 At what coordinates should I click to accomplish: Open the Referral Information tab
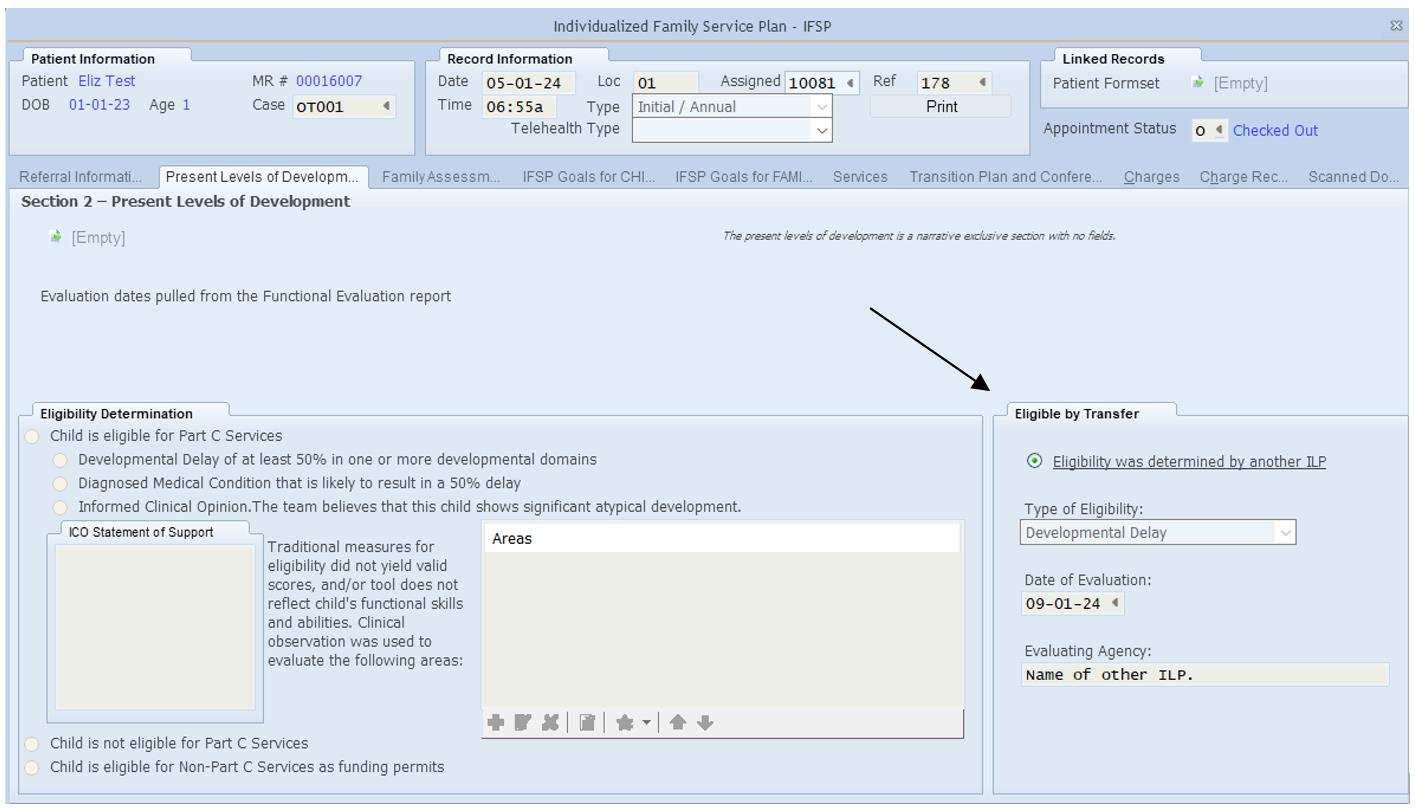coord(80,177)
